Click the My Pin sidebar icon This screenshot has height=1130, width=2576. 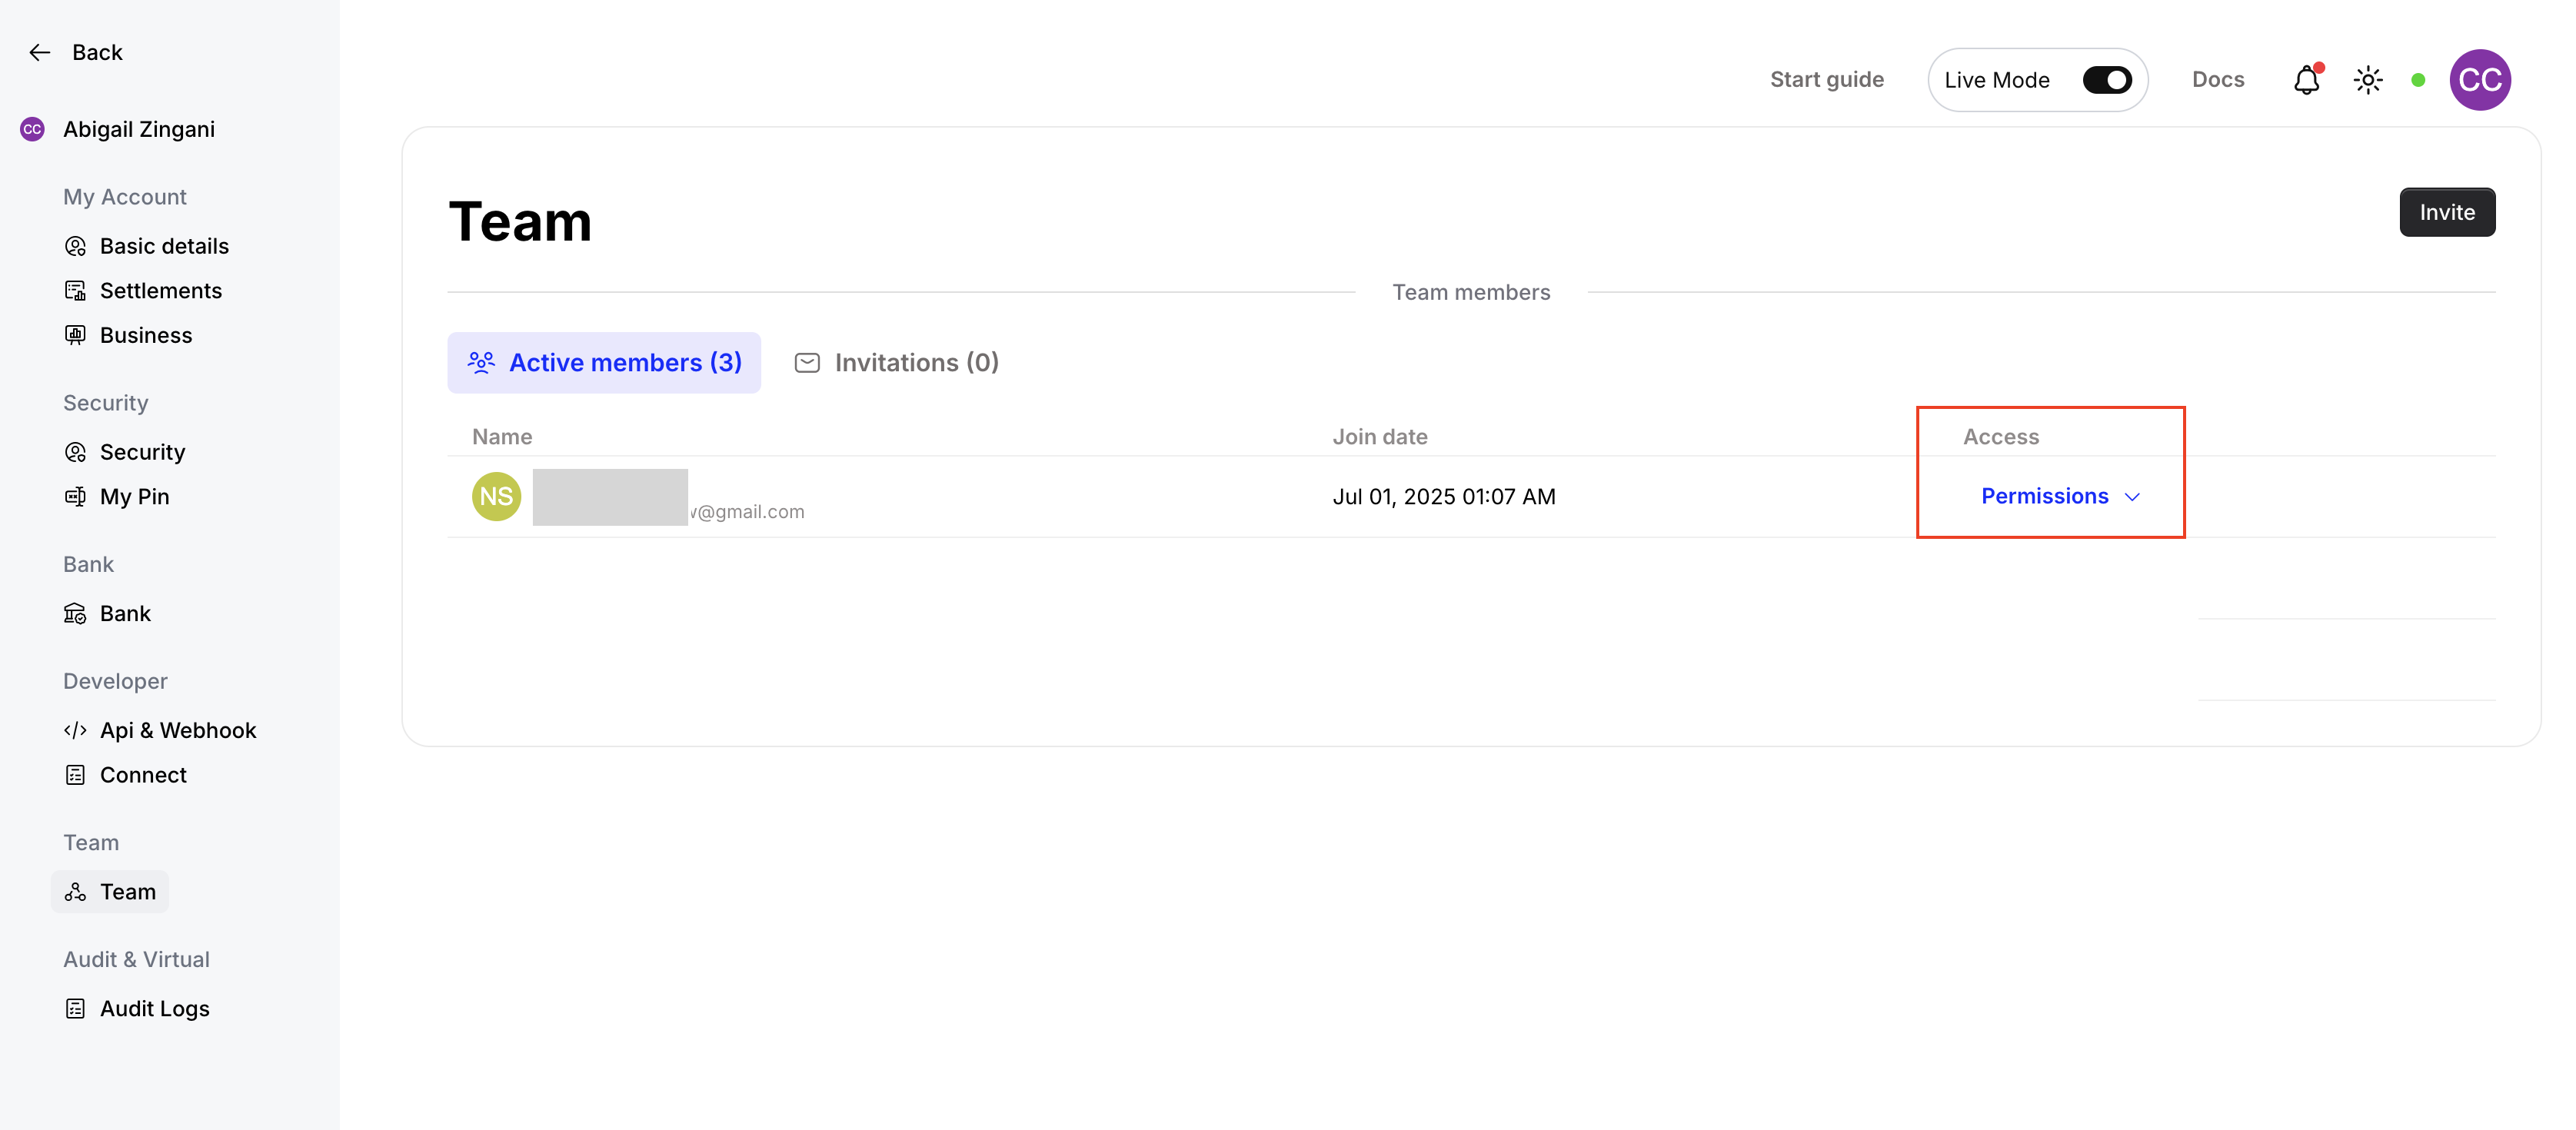click(75, 497)
